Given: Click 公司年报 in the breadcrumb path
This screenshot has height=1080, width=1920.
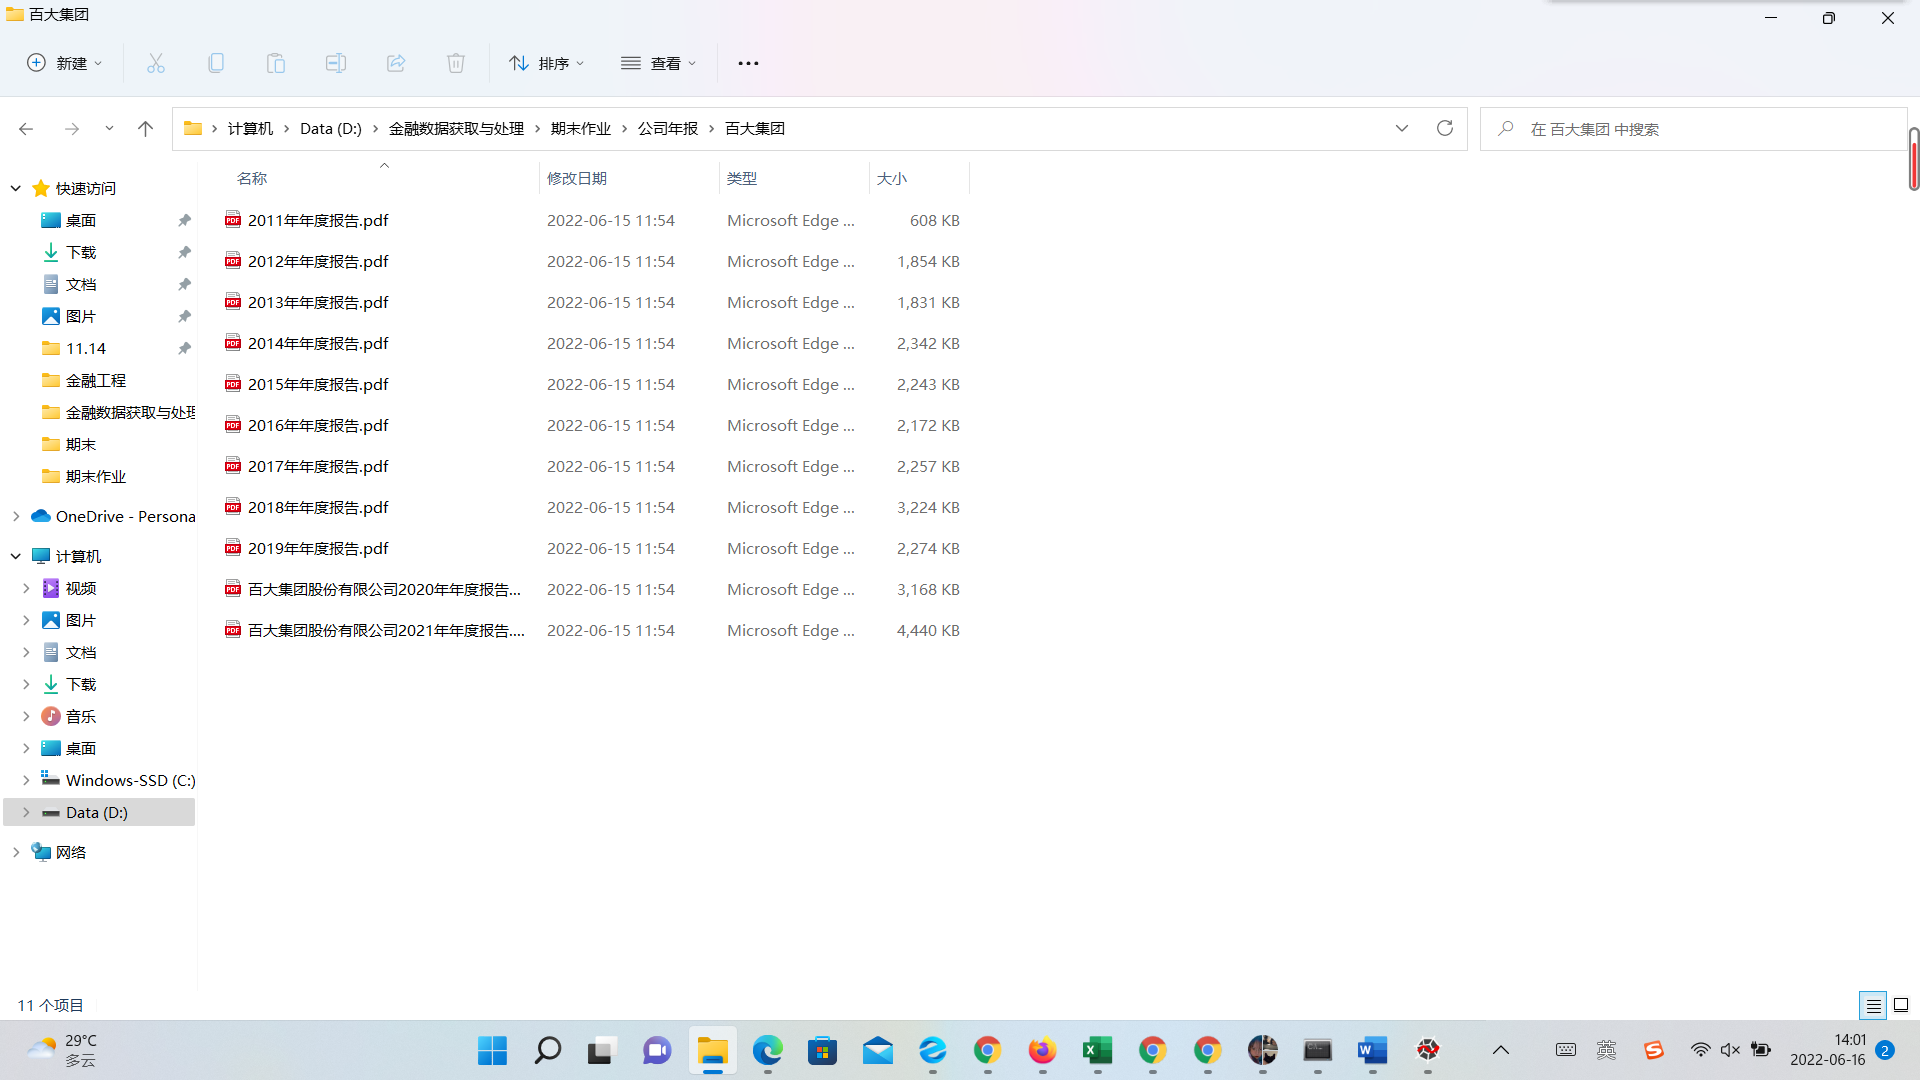Looking at the screenshot, I should pyautogui.click(x=668, y=128).
